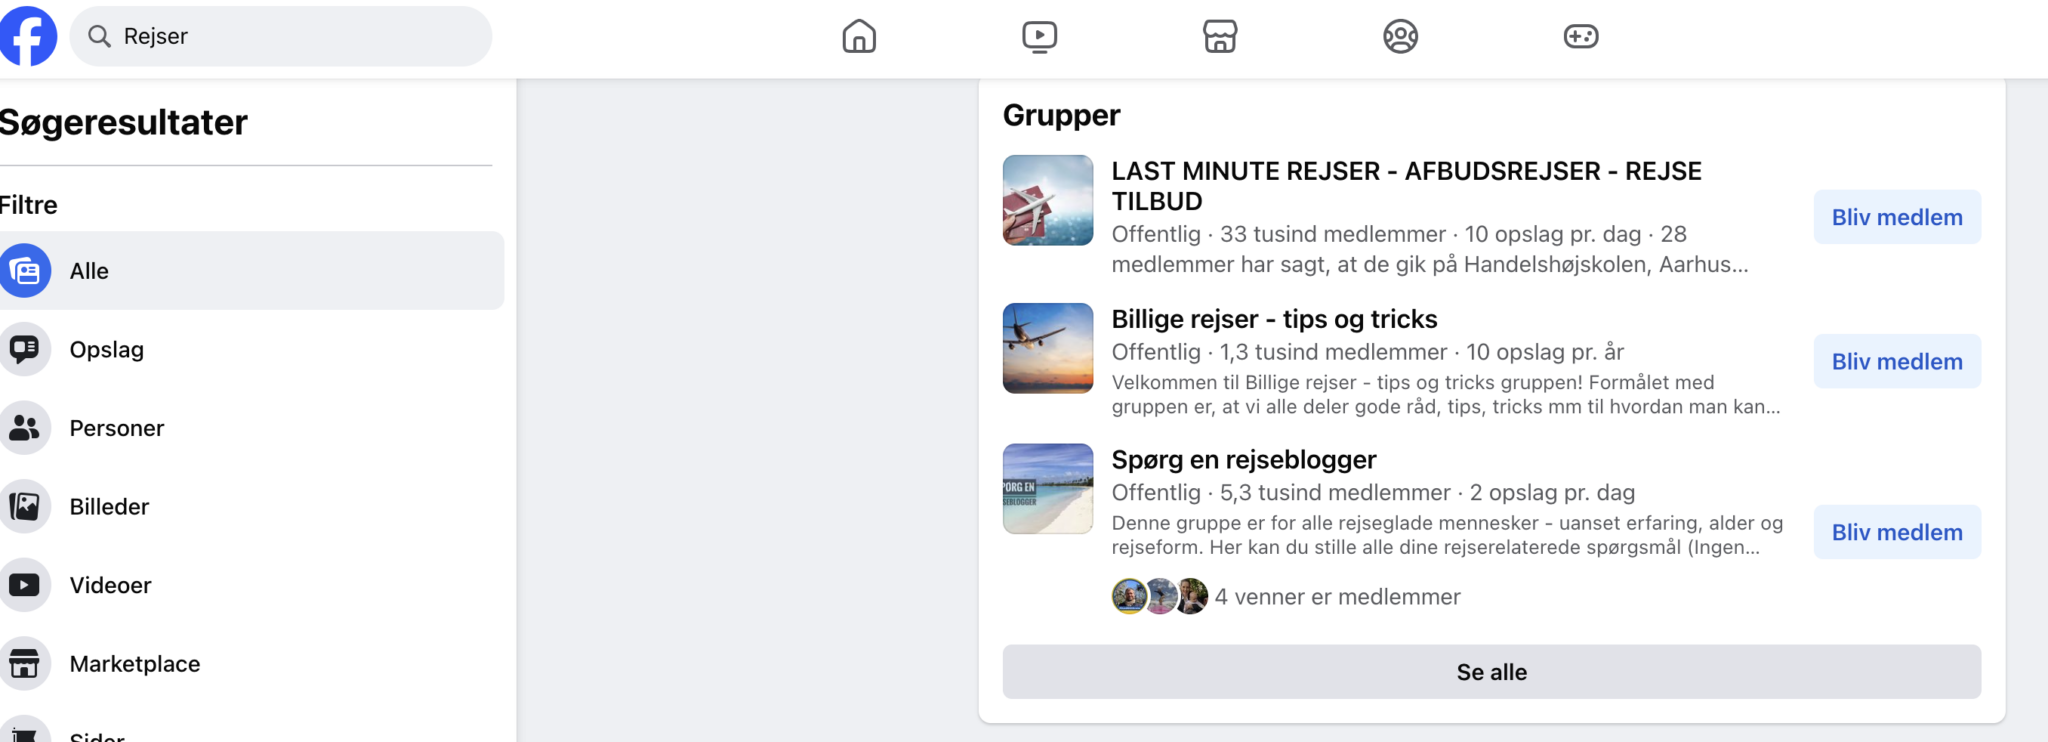The image size is (2048, 742).
Task: Open Groups via the people icon
Action: tap(1400, 35)
